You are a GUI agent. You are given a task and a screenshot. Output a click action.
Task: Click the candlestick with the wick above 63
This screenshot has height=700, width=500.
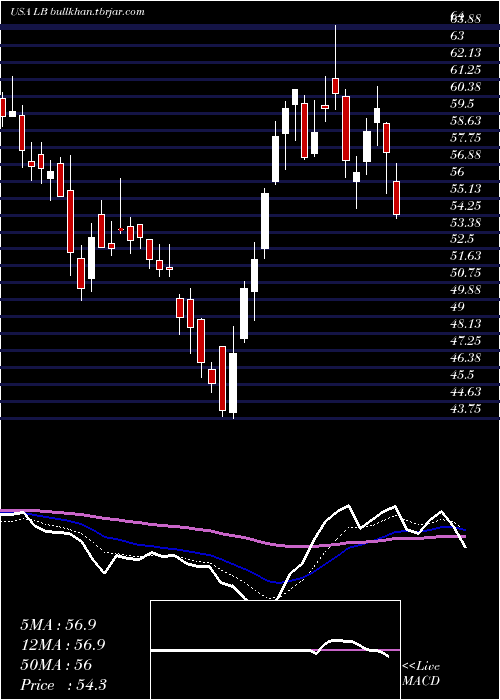click(x=335, y=85)
